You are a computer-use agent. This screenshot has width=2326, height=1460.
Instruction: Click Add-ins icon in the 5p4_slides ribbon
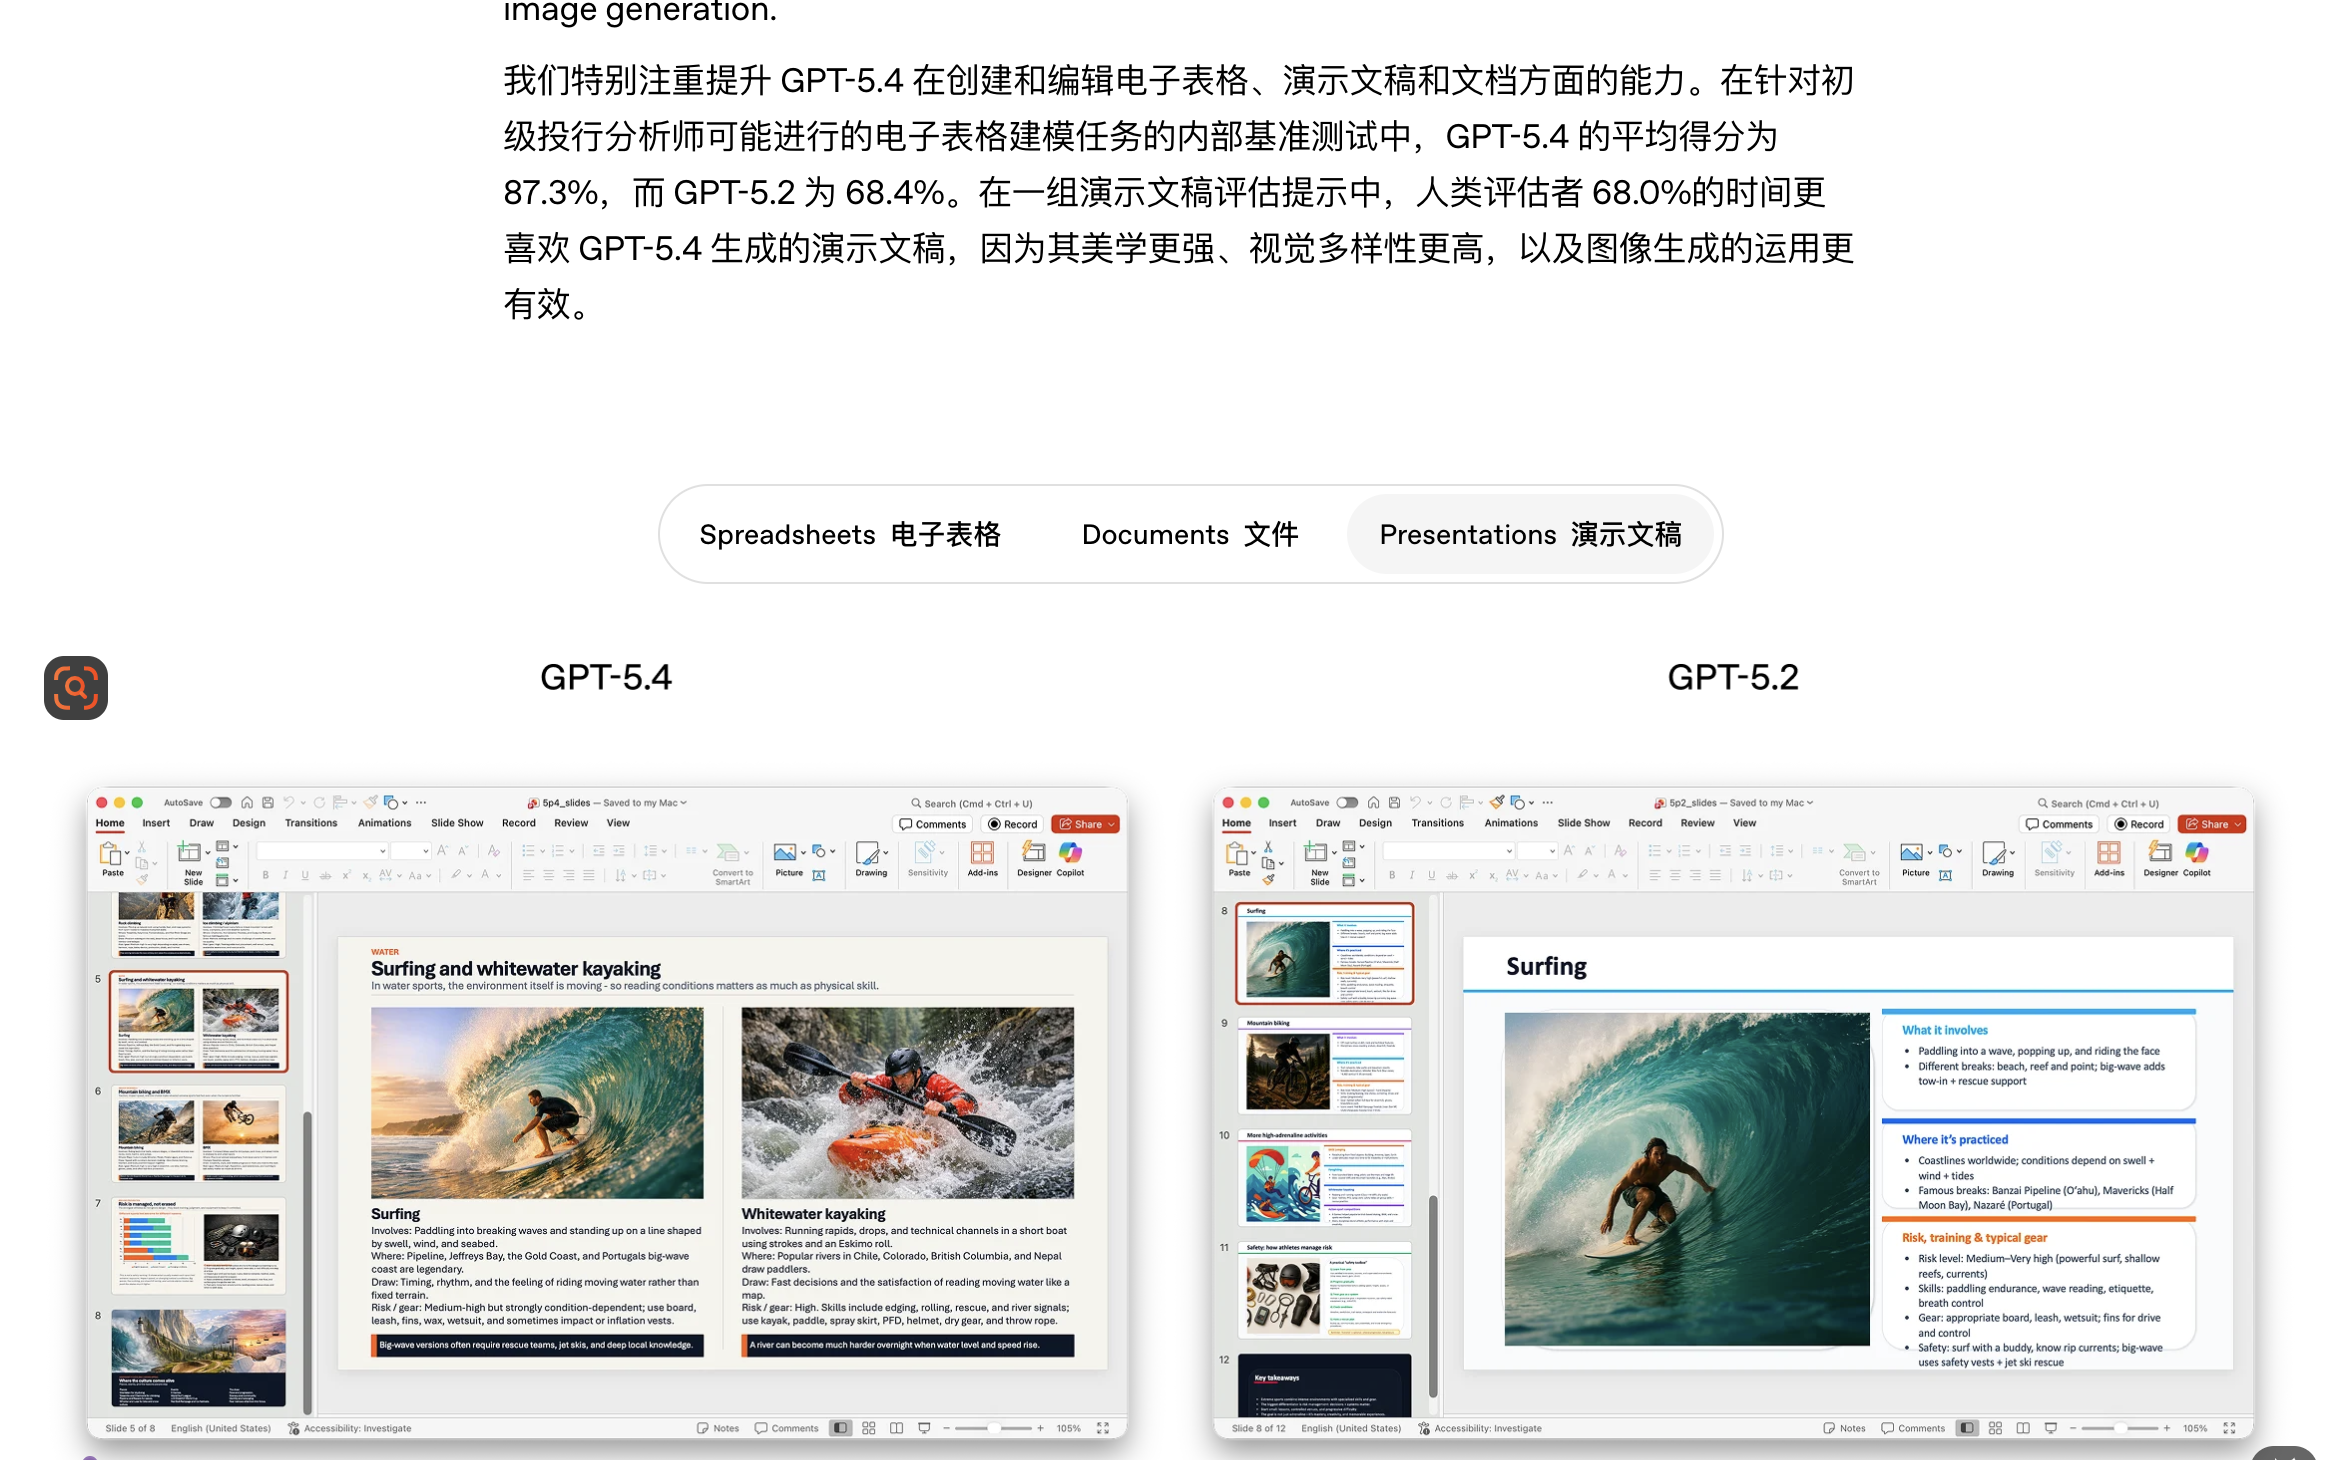click(x=982, y=853)
